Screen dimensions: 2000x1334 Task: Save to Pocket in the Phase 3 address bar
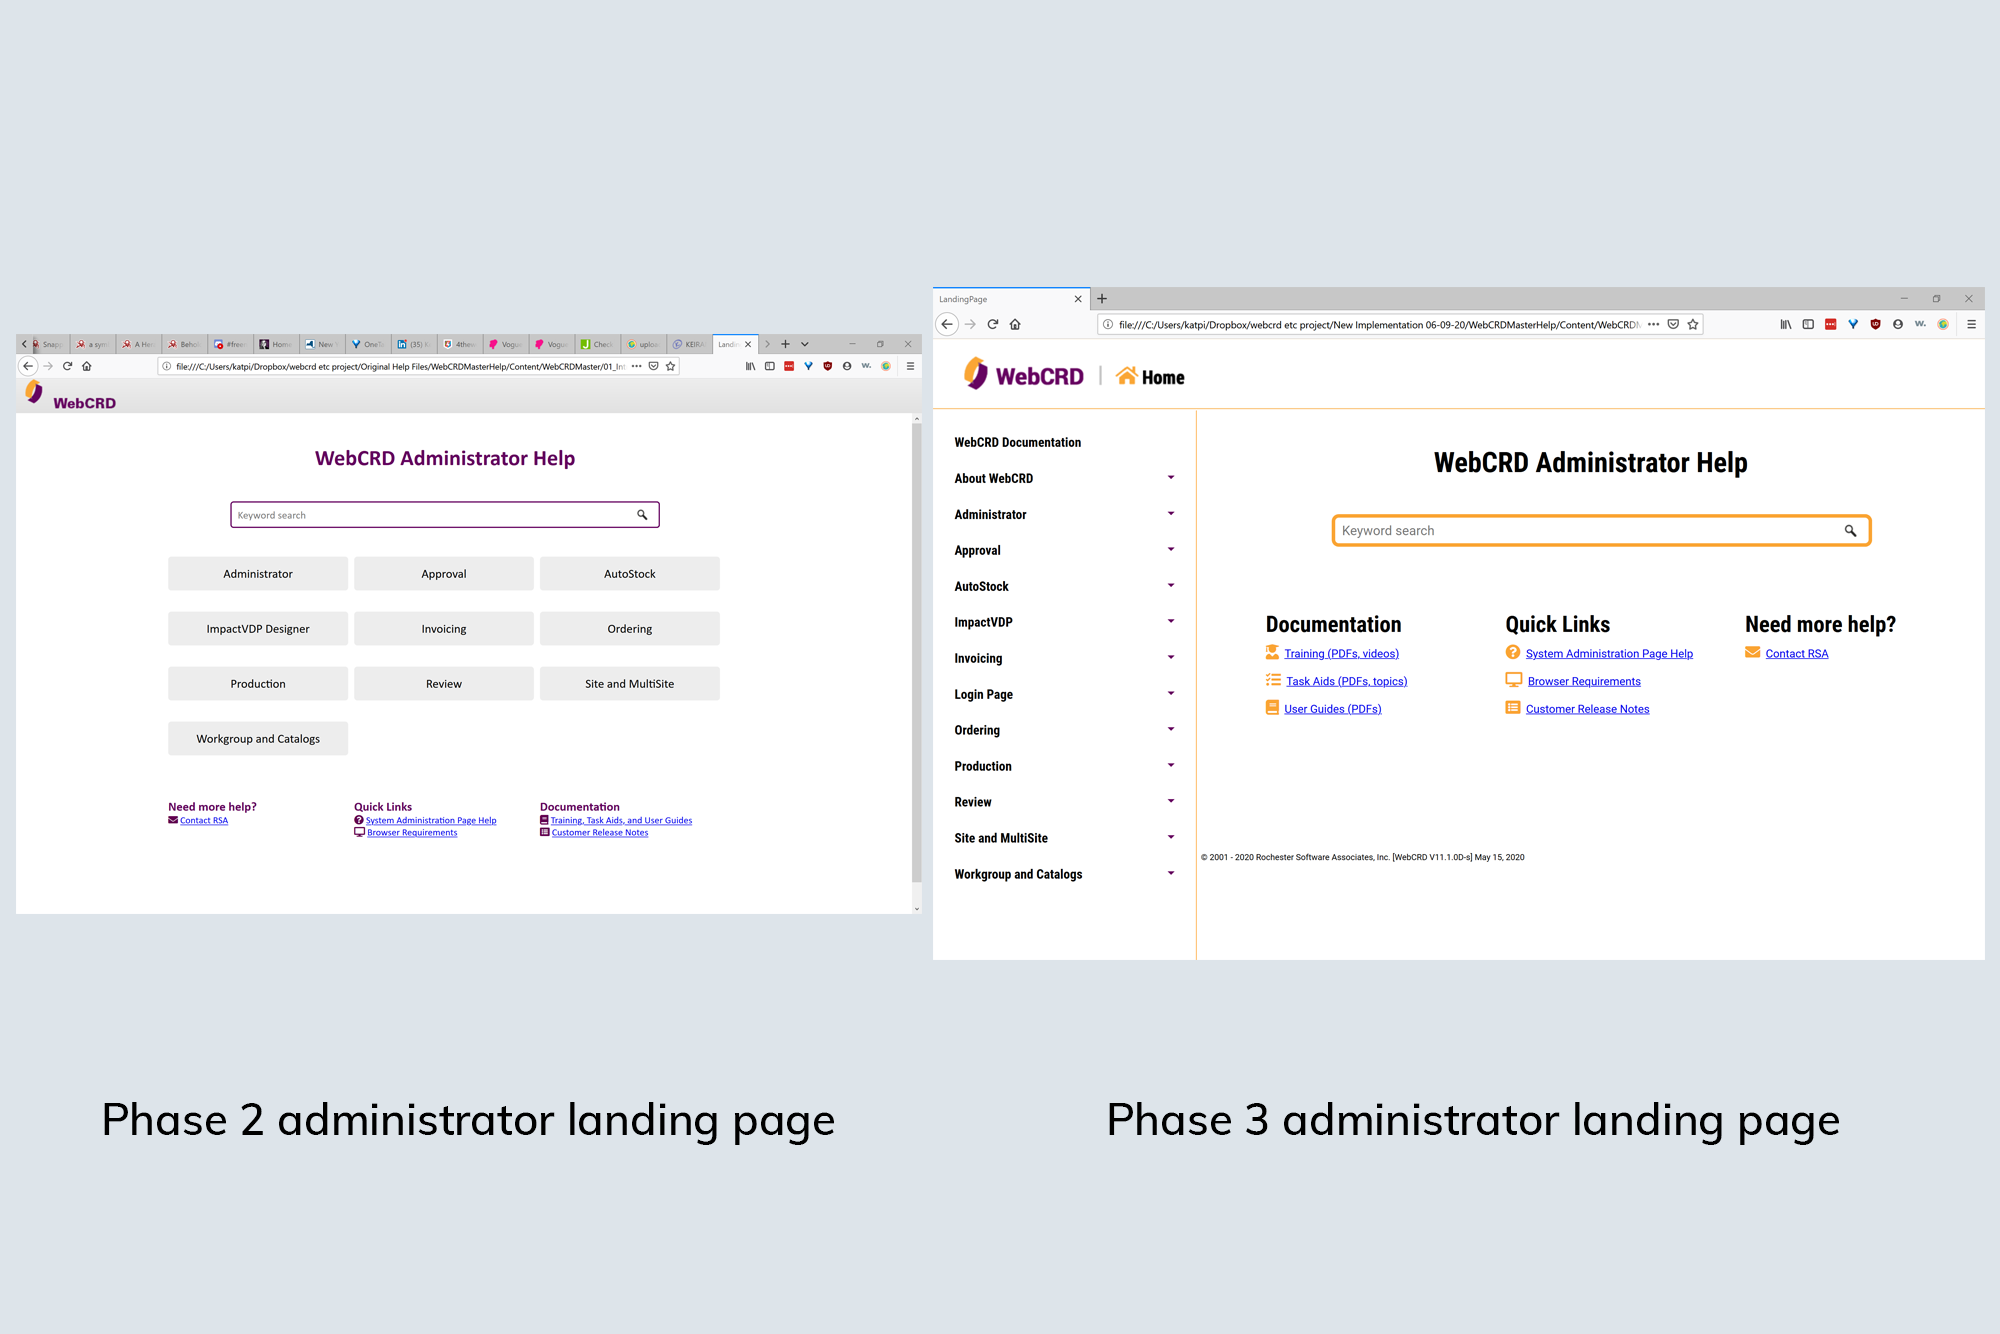pos(1673,324)
